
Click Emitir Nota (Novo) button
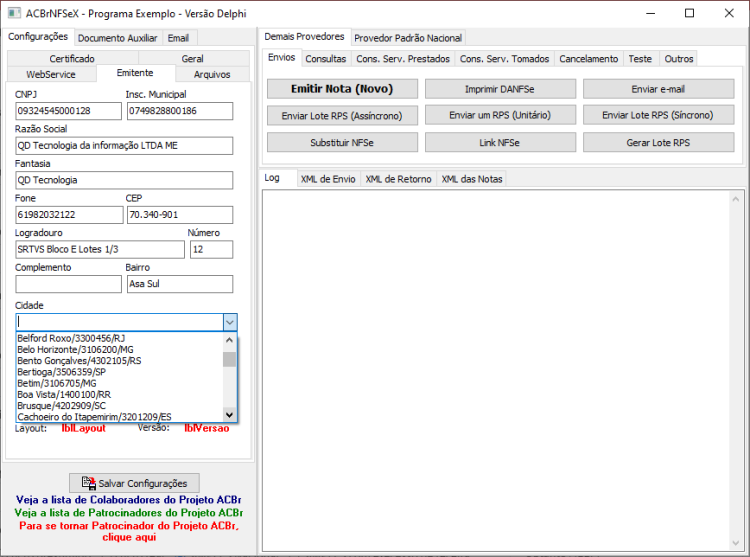click(342, 89)
